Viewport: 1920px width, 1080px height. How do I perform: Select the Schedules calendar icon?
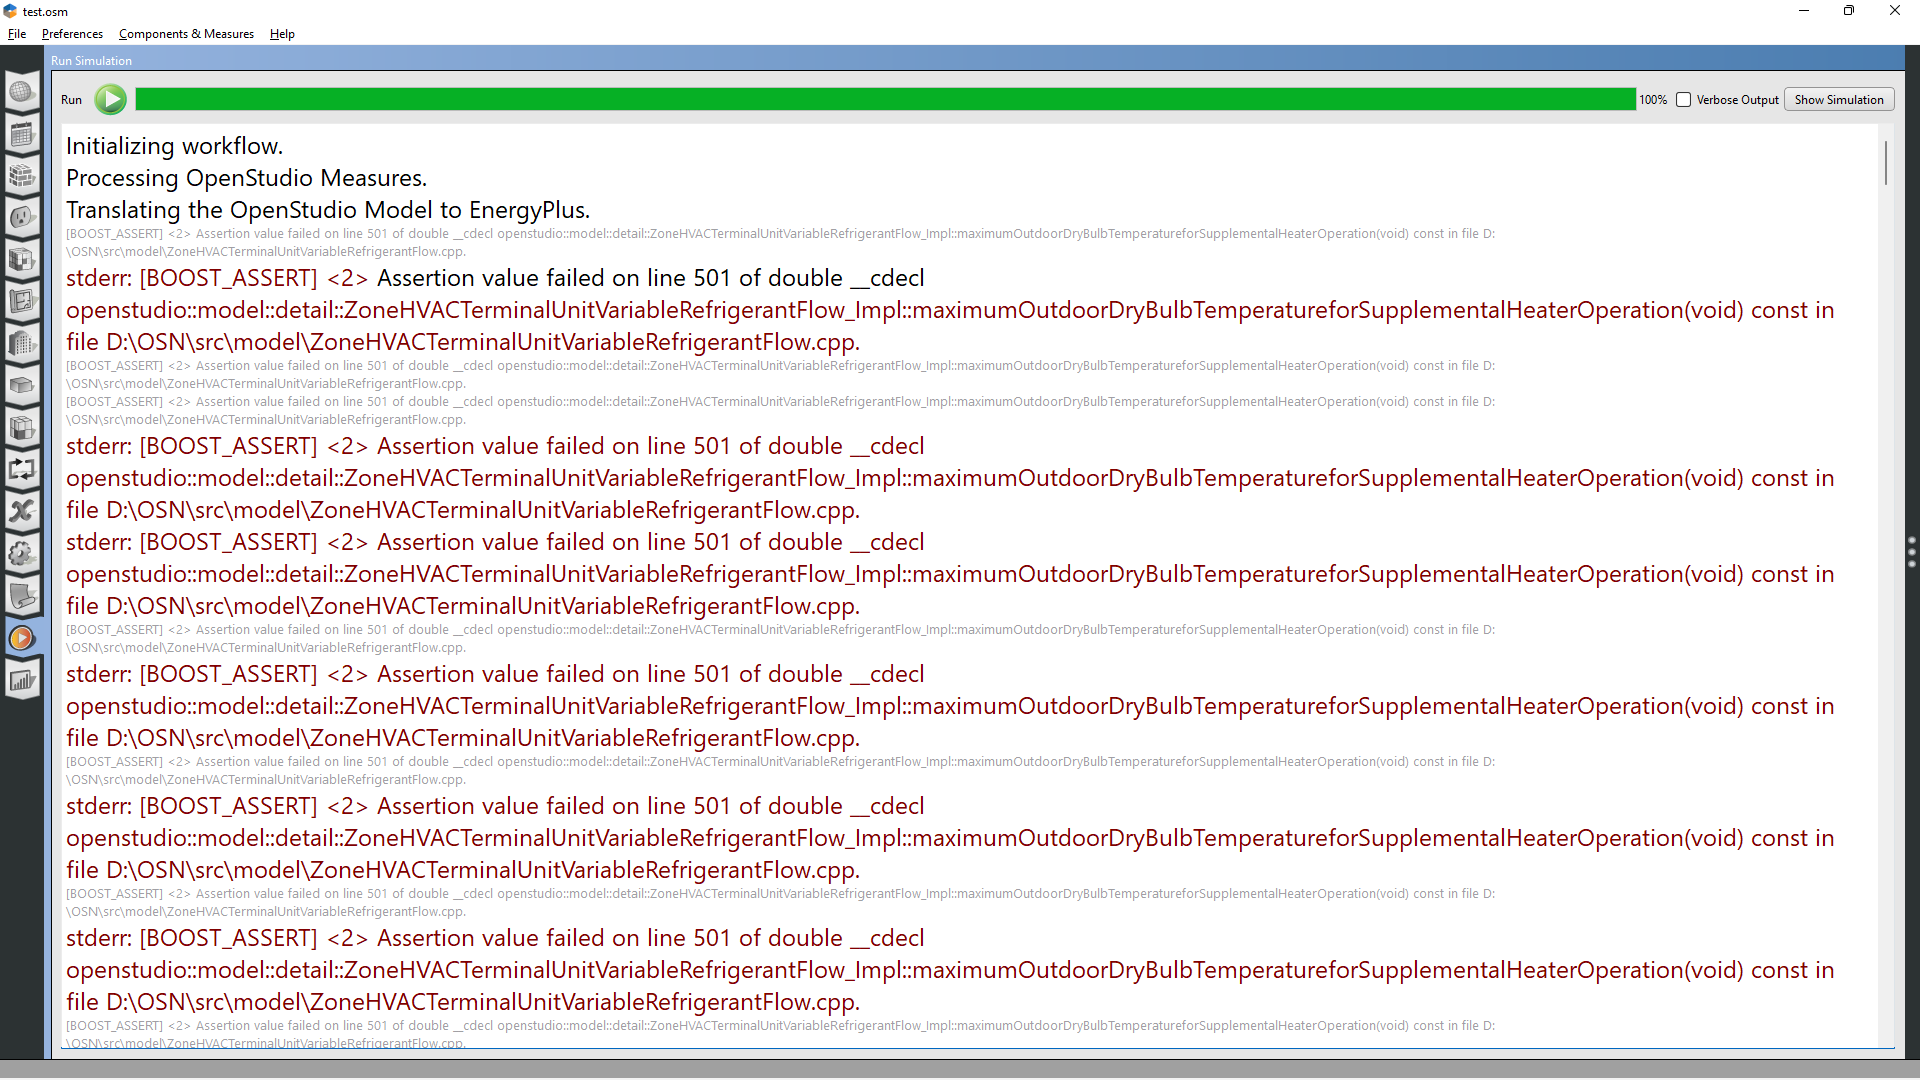click(21, 134)
